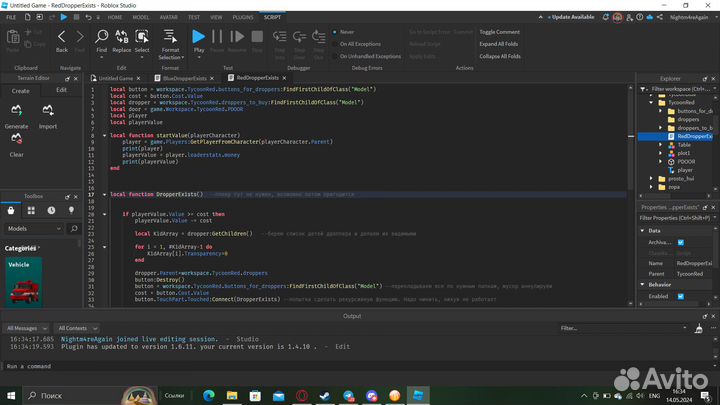Click the Run a command input bar

(300, 366)
